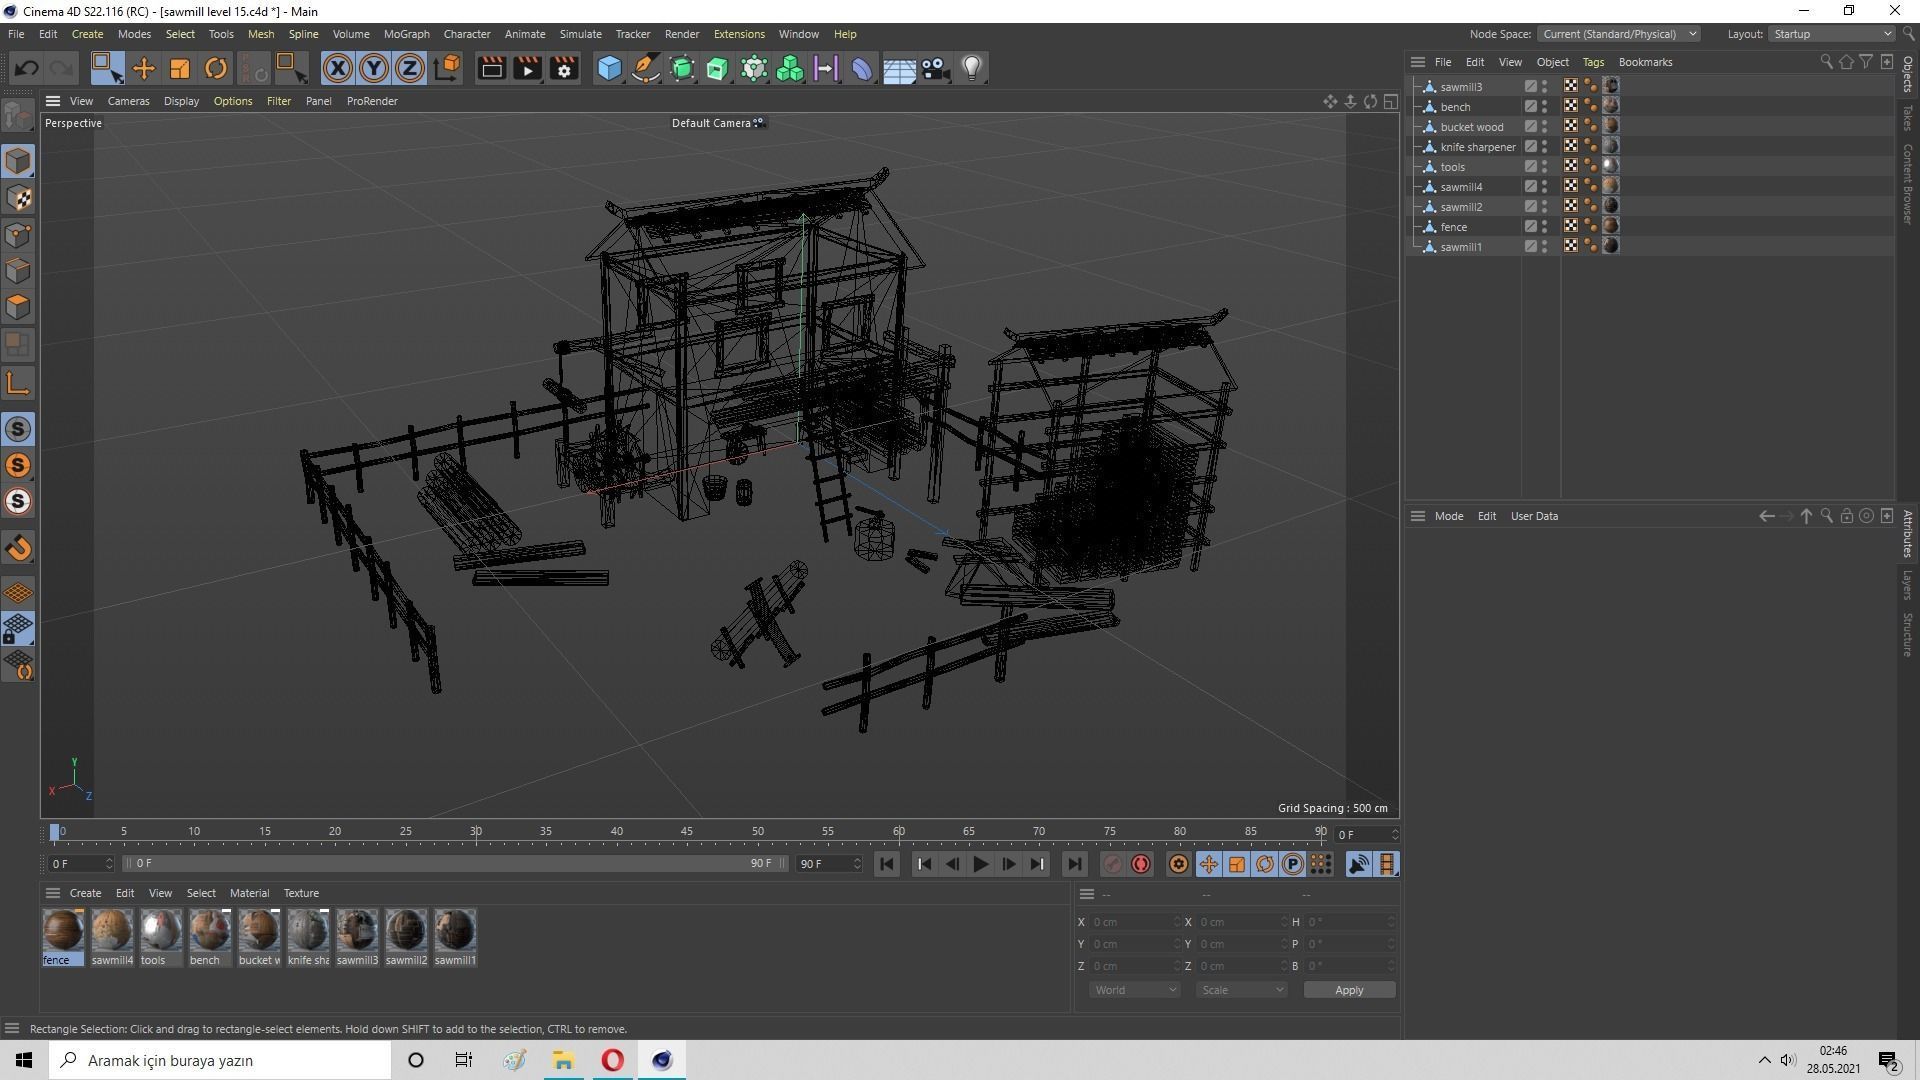This screenshot has width=1920, height=1080.
Task: Add a Cube primitive object
Action: click(x=609, y=68)
